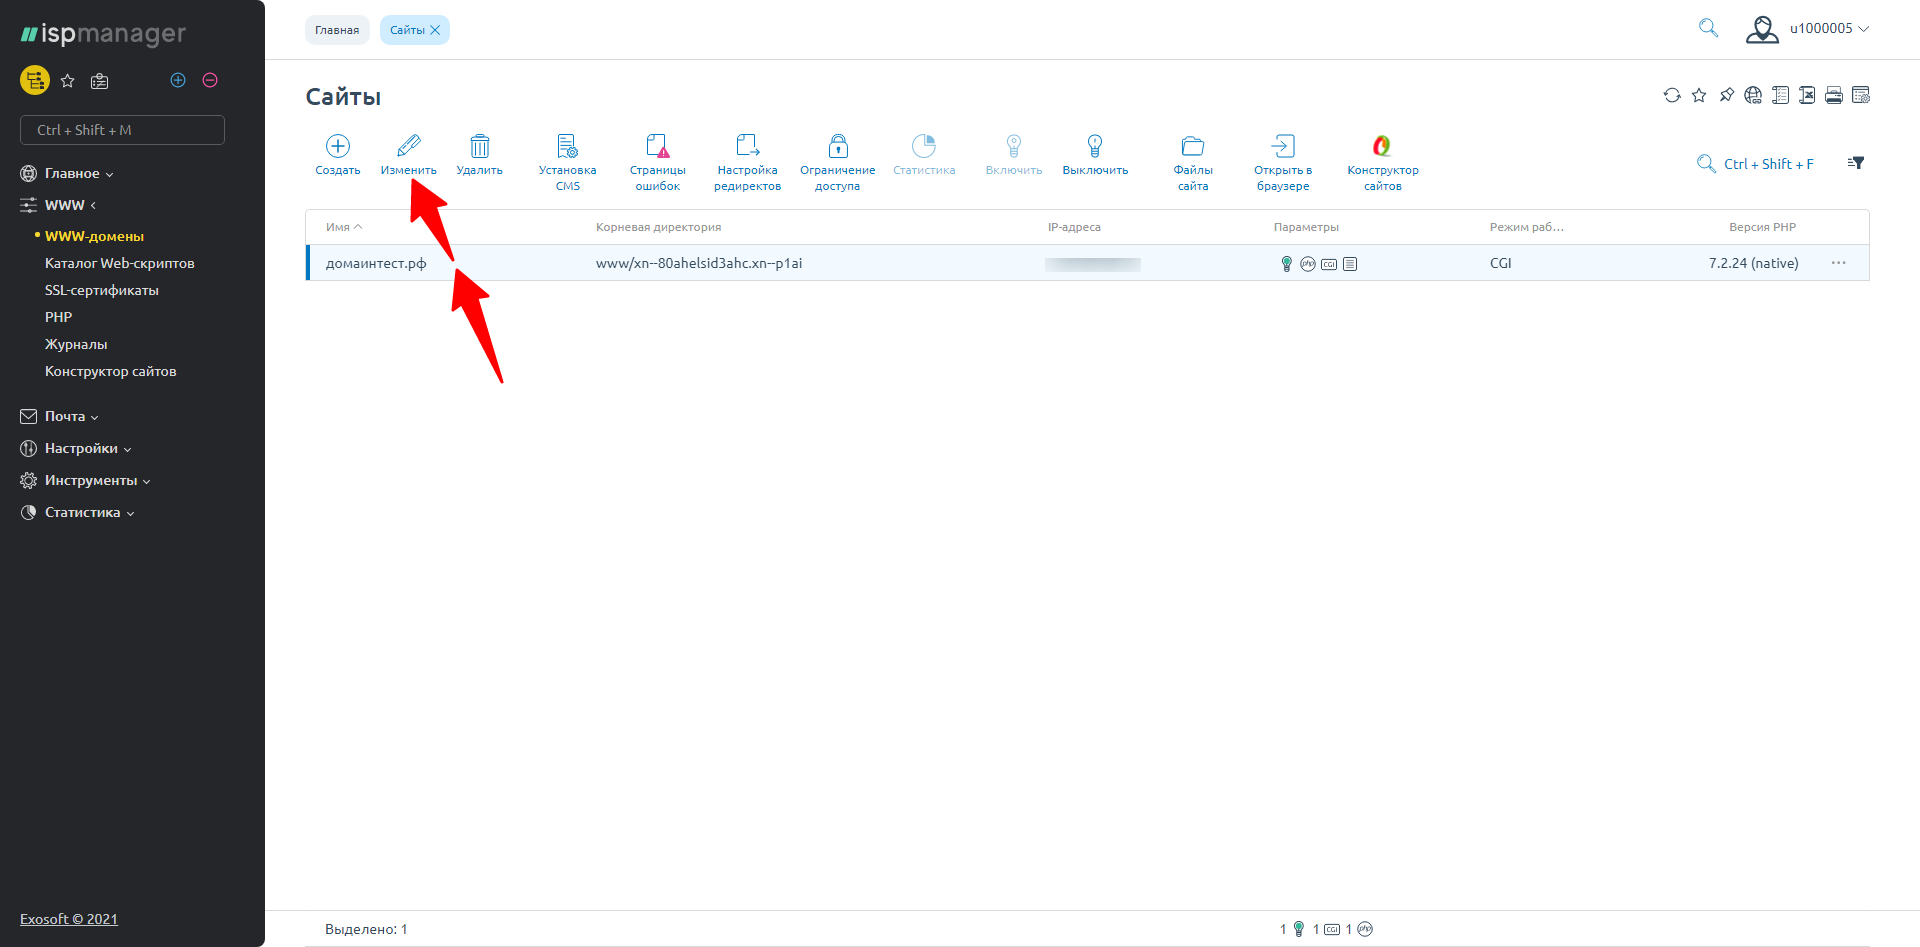Click the Создать (create site) icon

[338, 147]
